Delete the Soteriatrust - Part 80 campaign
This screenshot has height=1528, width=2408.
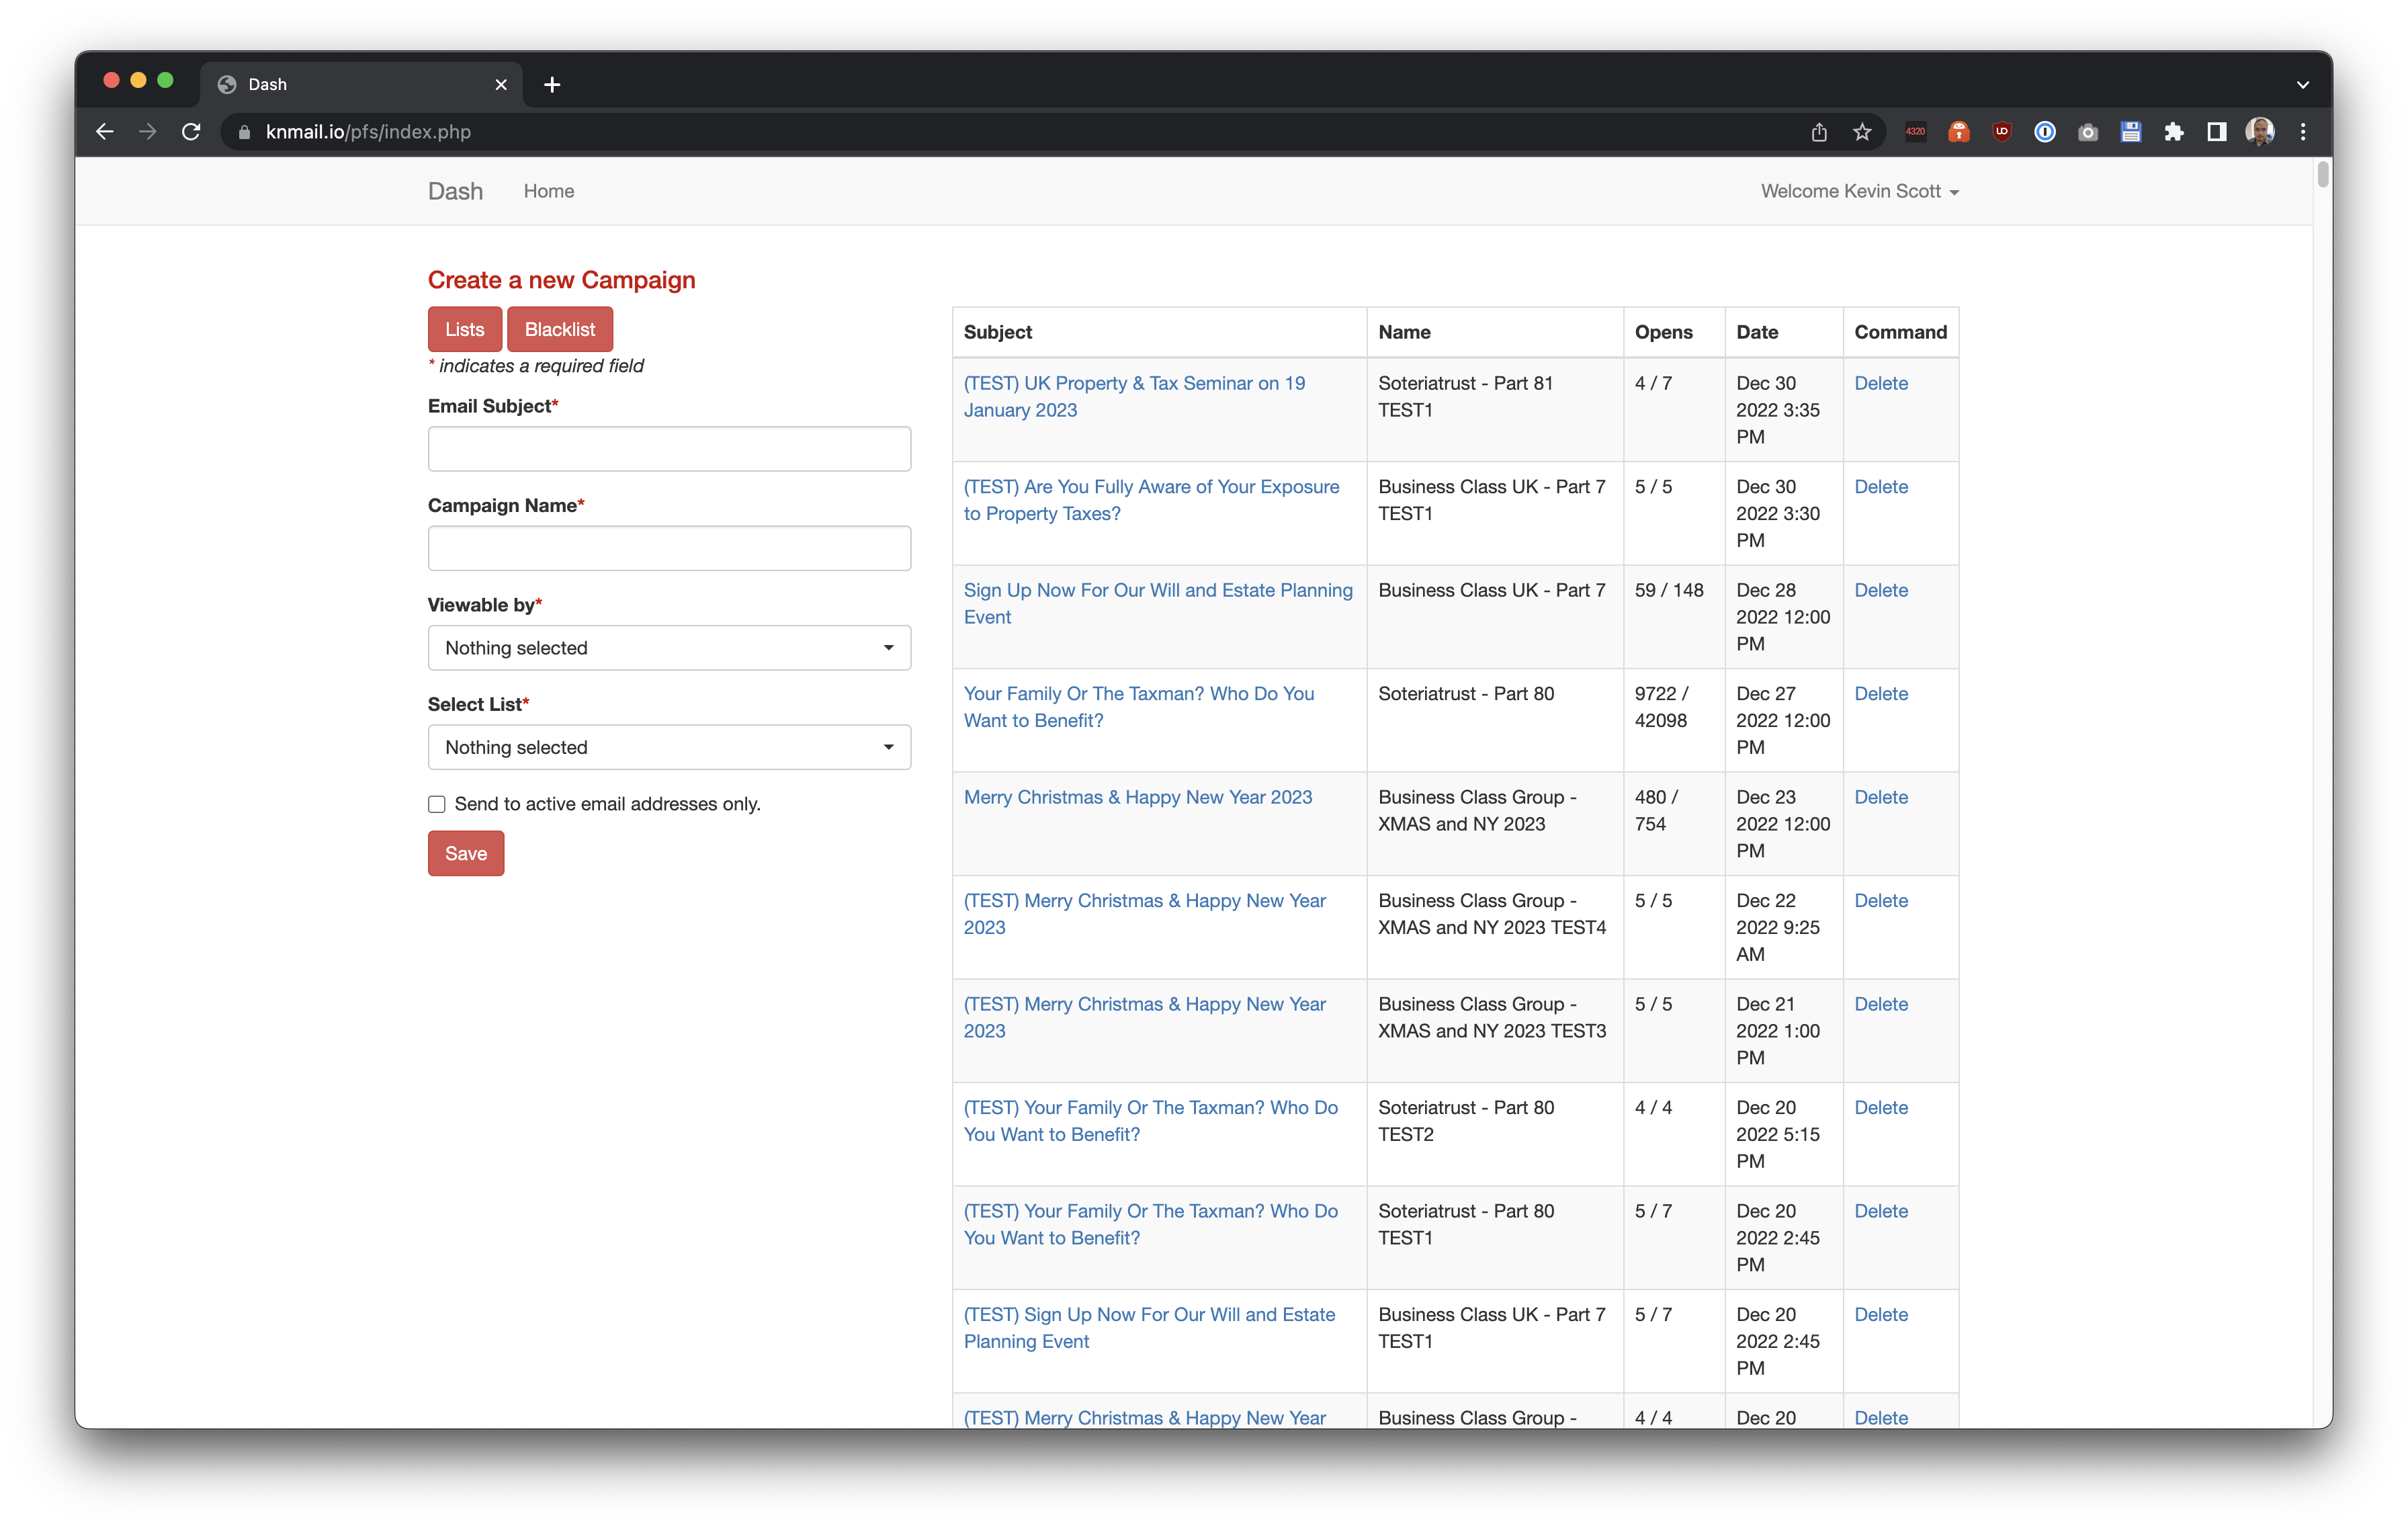tap(1880, 693)
